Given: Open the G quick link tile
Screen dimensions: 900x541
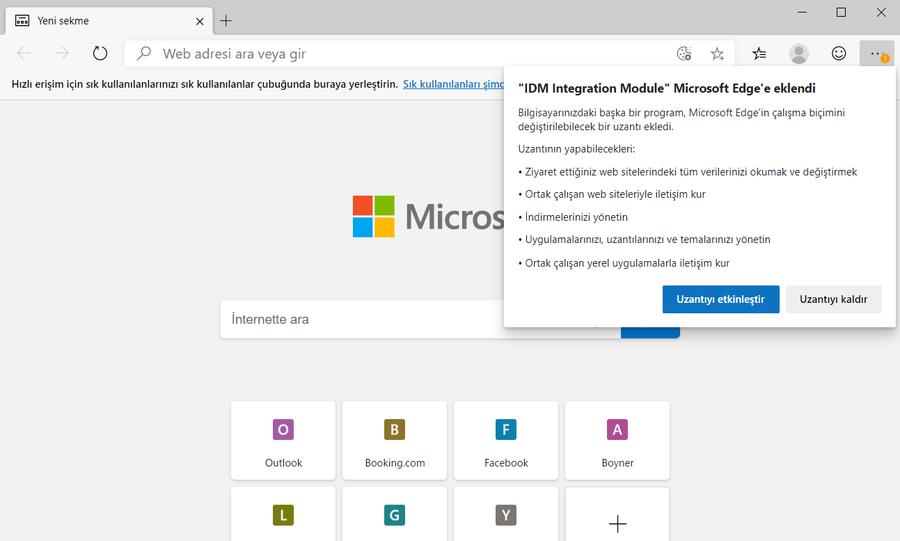Looking at the screenshot, I should (394, 515).
